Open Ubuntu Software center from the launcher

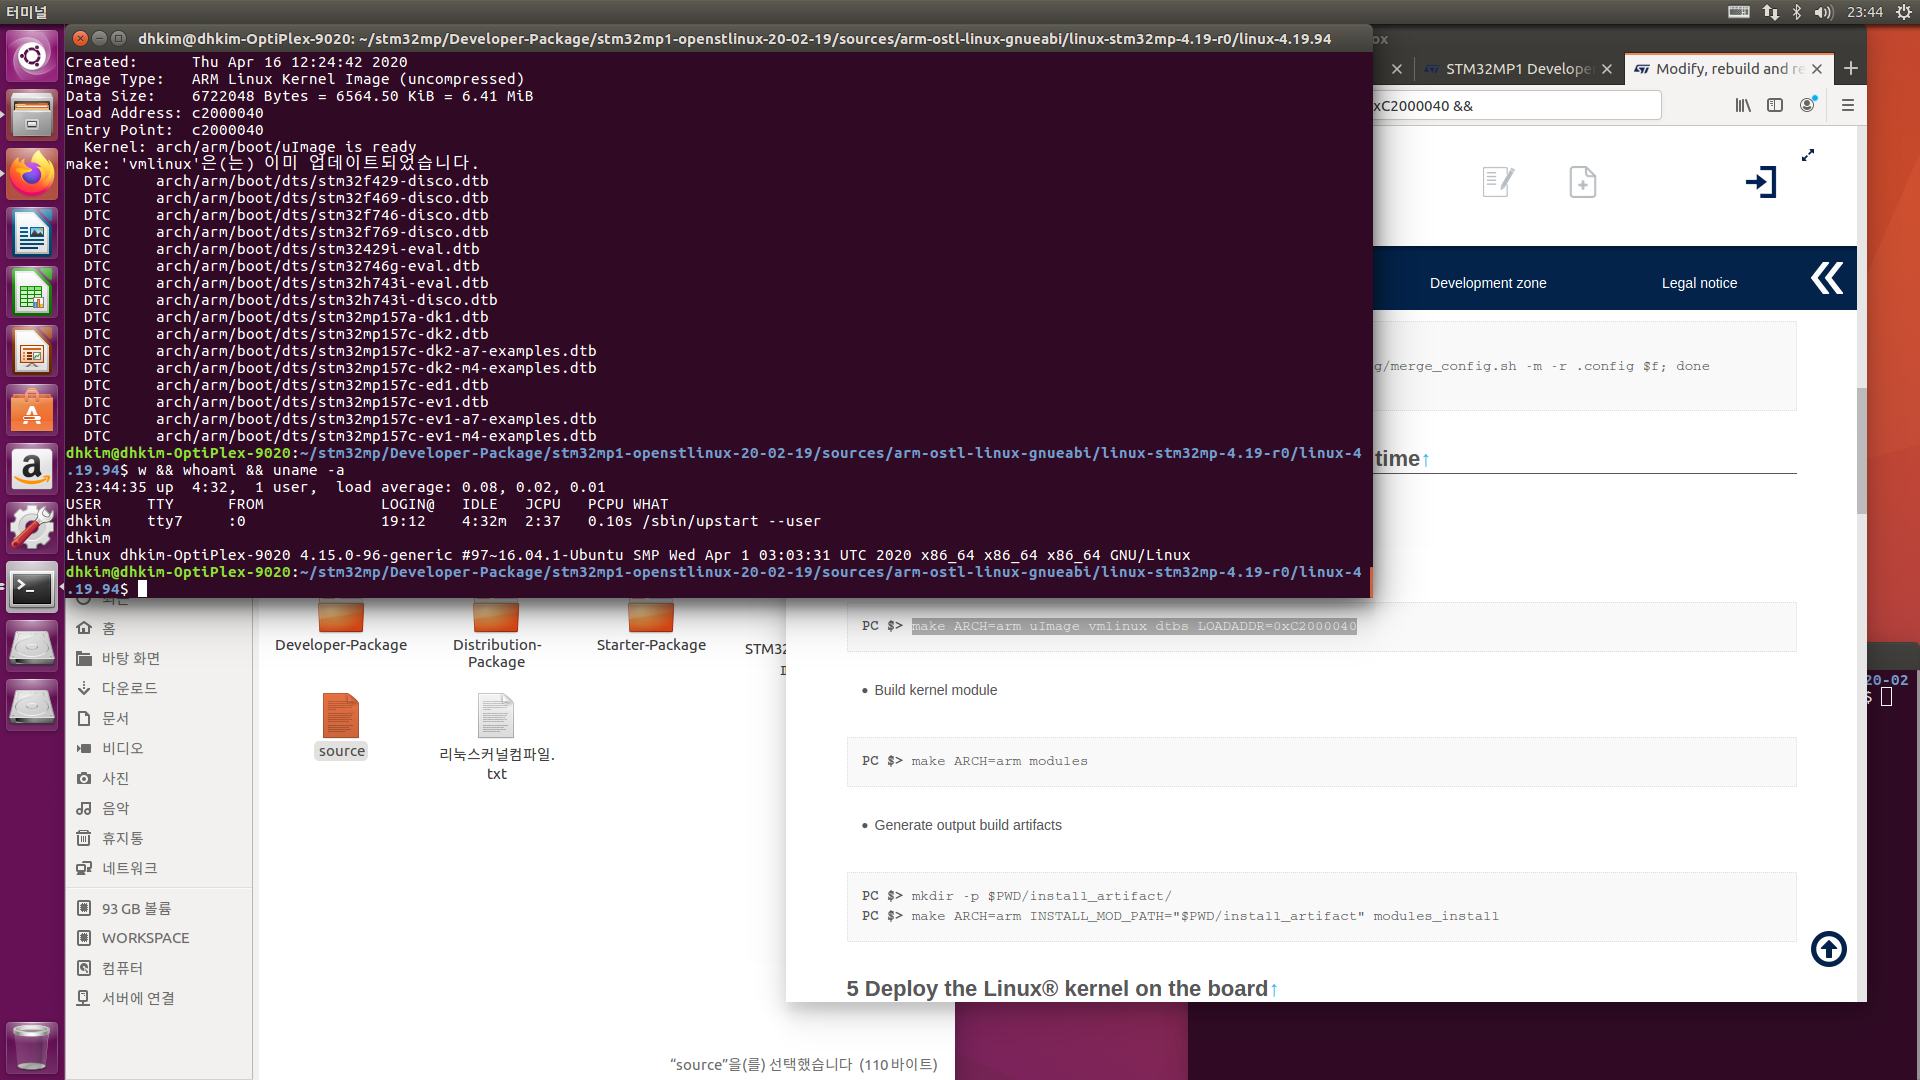click(32, 410)
